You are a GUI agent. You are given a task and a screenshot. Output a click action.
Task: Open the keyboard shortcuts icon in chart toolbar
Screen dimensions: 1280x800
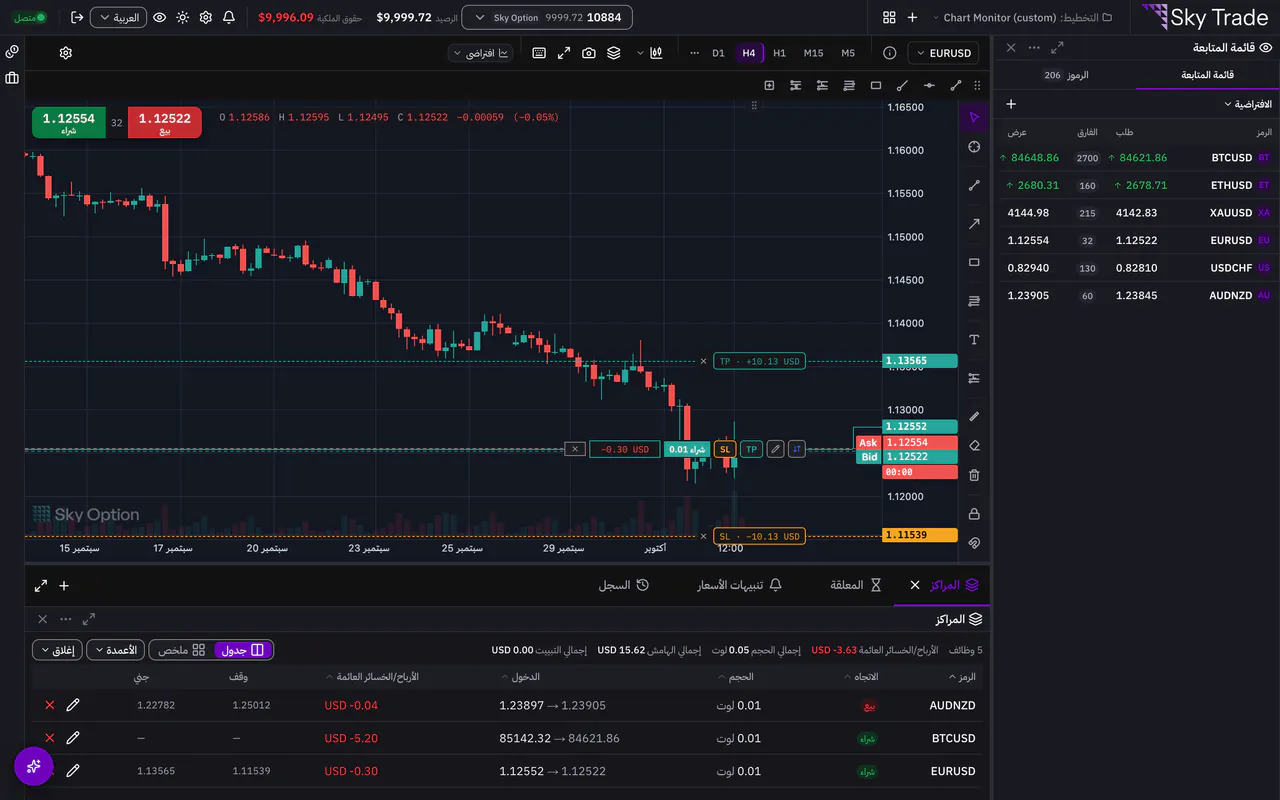(539, 53)
